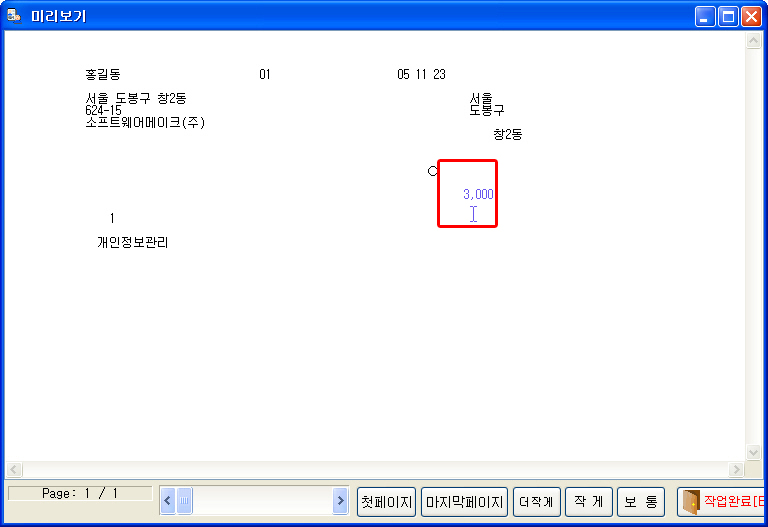Image resolution: width=768 pixels, height=527 pixels.
Task: Set zoom to 보통
Action: tap(641, 502)
